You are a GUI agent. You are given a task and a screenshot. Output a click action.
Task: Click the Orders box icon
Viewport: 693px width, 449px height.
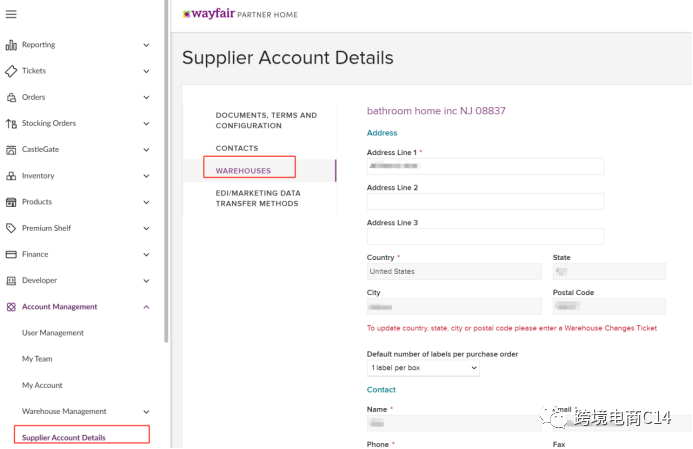coord(12,97)
